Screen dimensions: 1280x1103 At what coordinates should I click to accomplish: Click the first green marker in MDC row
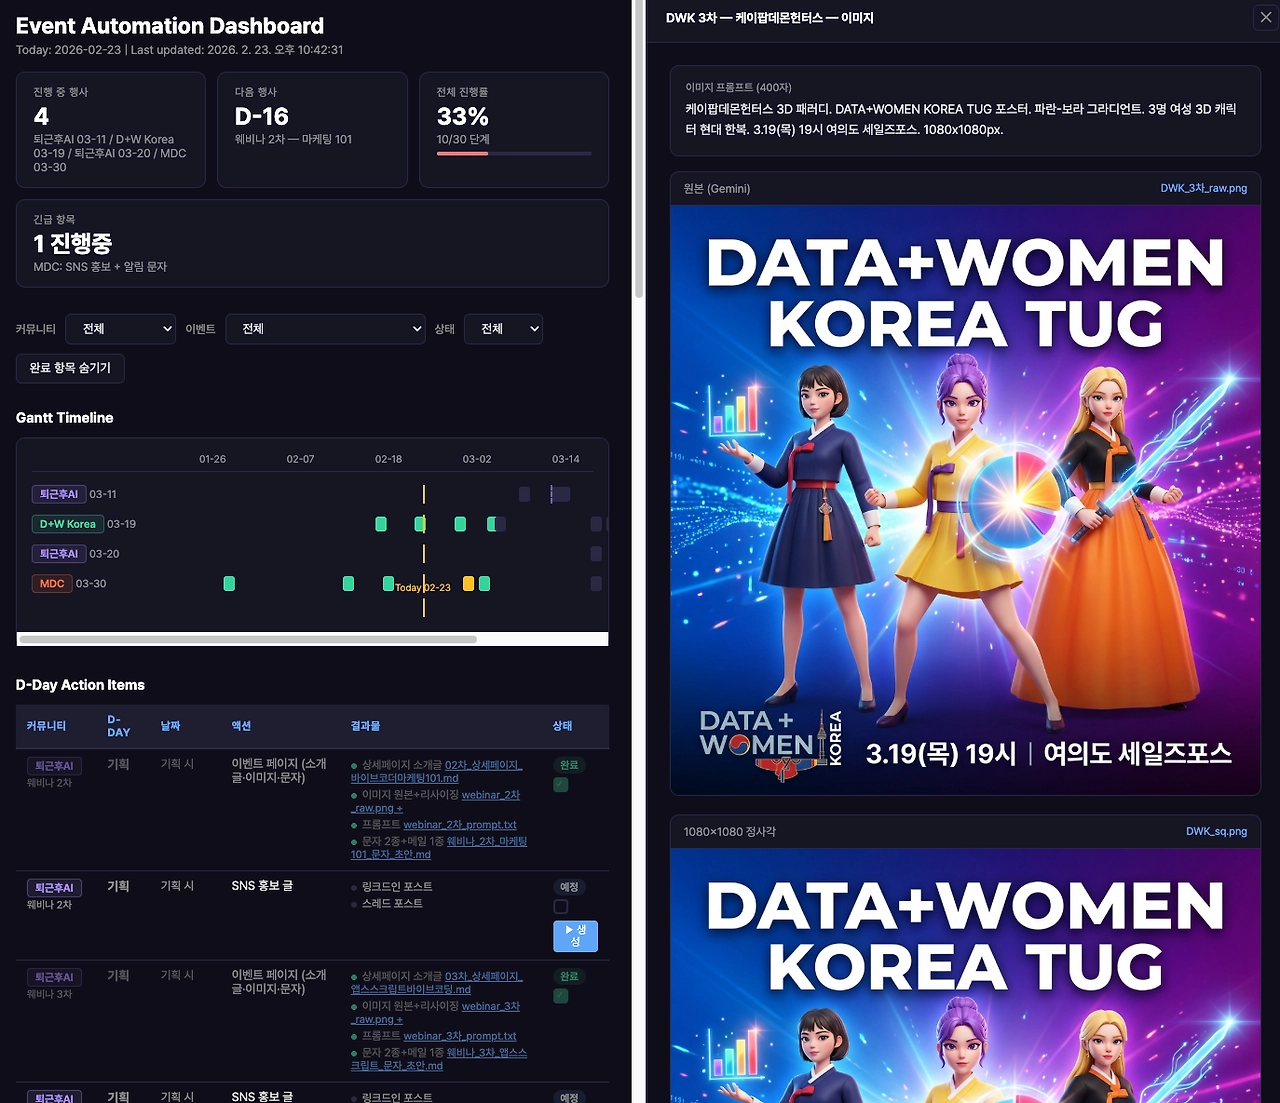229,583
